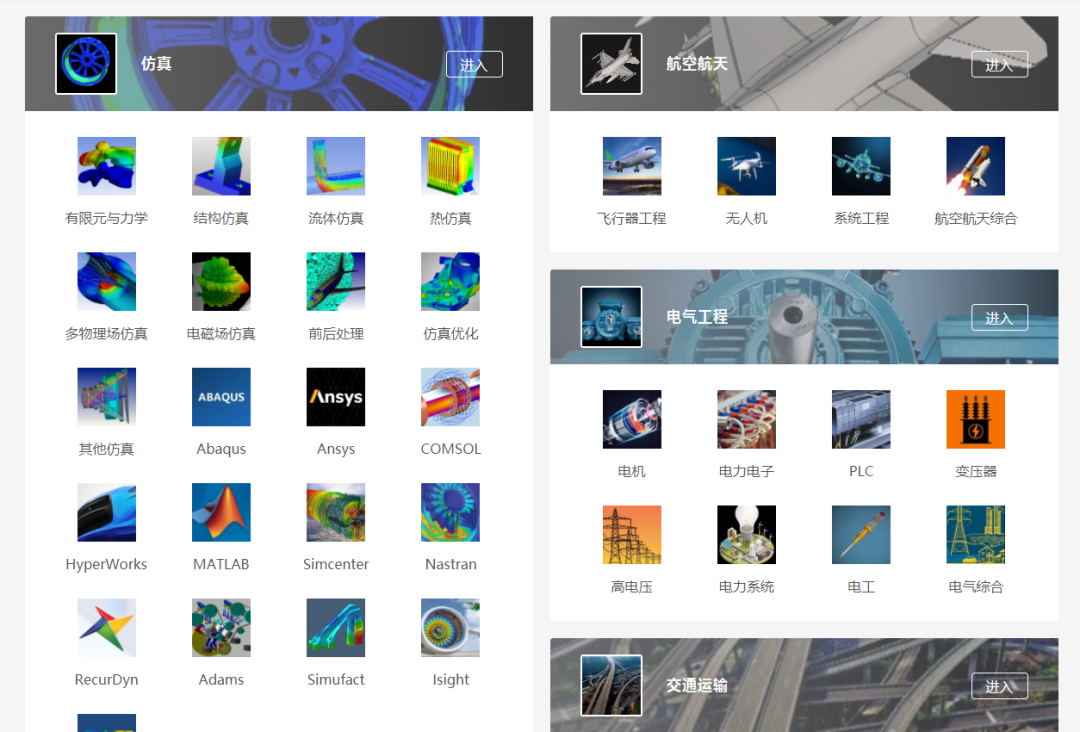Click 进入 button in 交通运输 banner

[999, 686]
